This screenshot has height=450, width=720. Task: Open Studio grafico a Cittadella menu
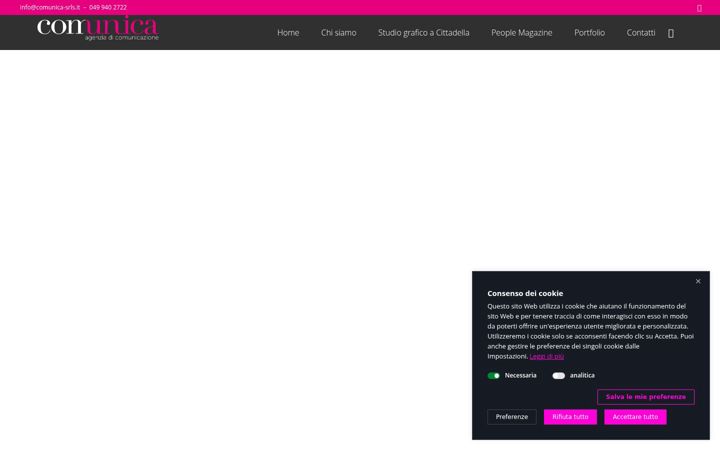coord(423,33)
